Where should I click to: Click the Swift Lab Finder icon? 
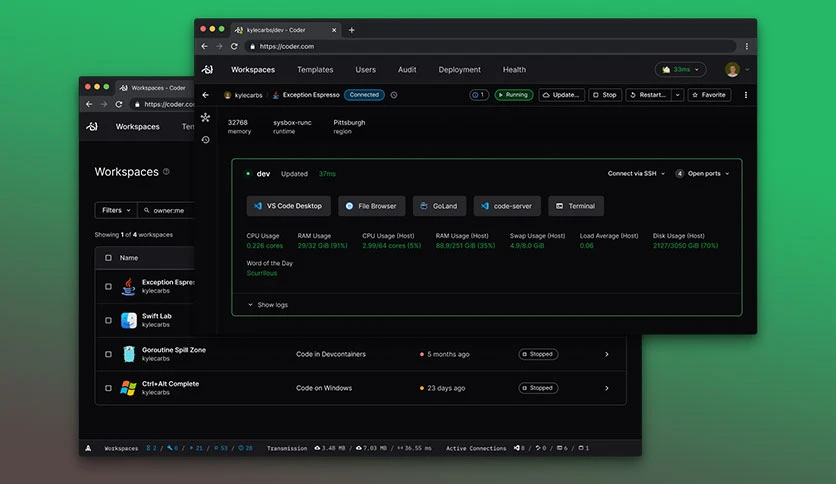128,320
